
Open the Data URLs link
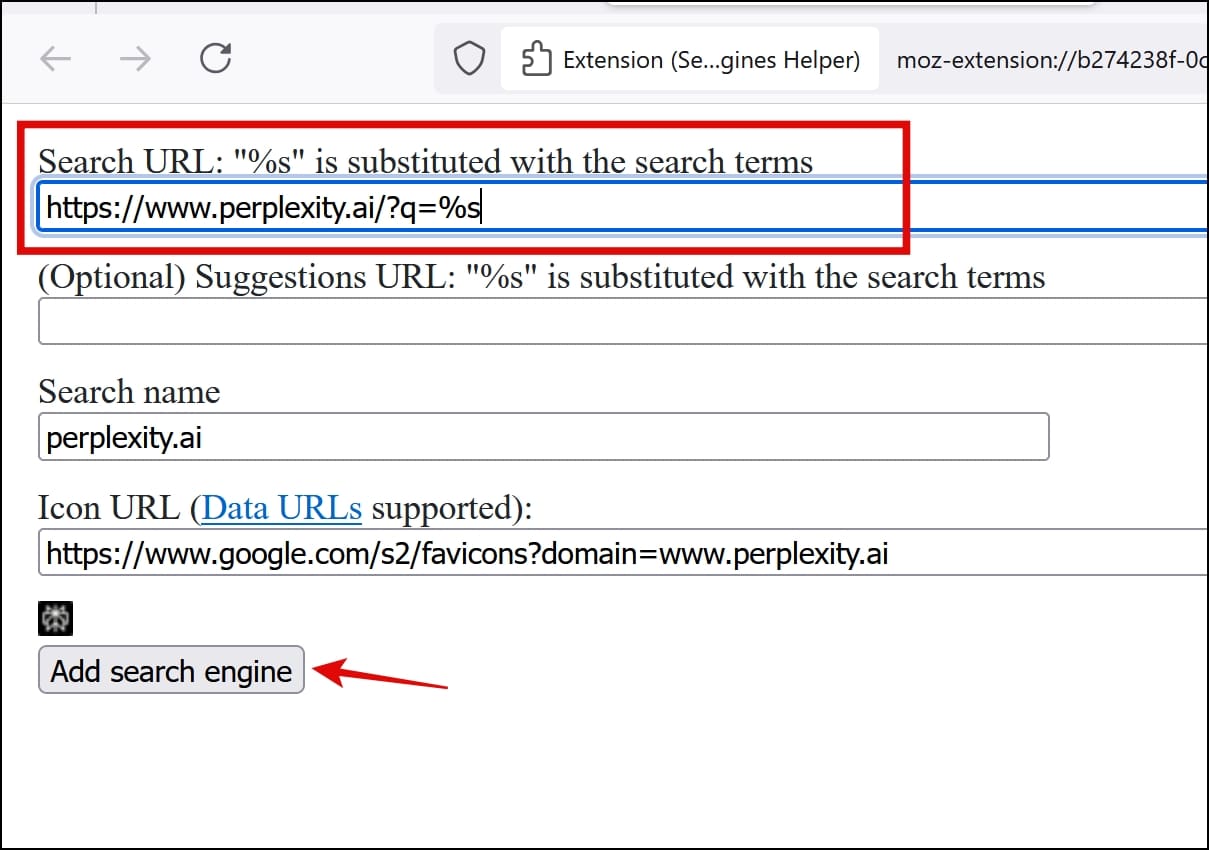click(282, 508)
